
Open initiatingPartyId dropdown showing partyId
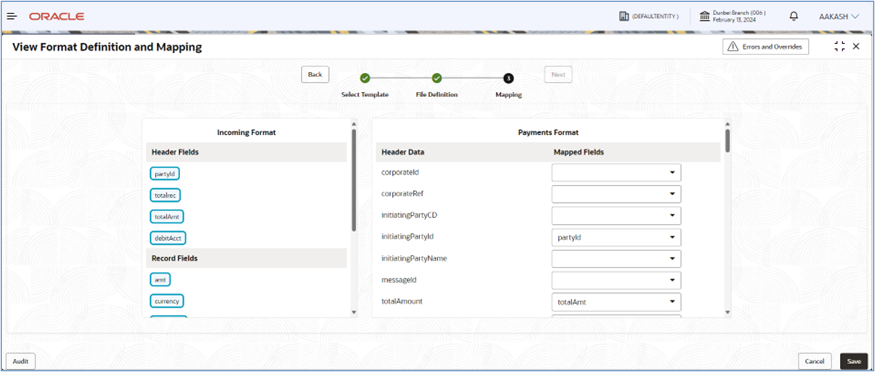616,238
